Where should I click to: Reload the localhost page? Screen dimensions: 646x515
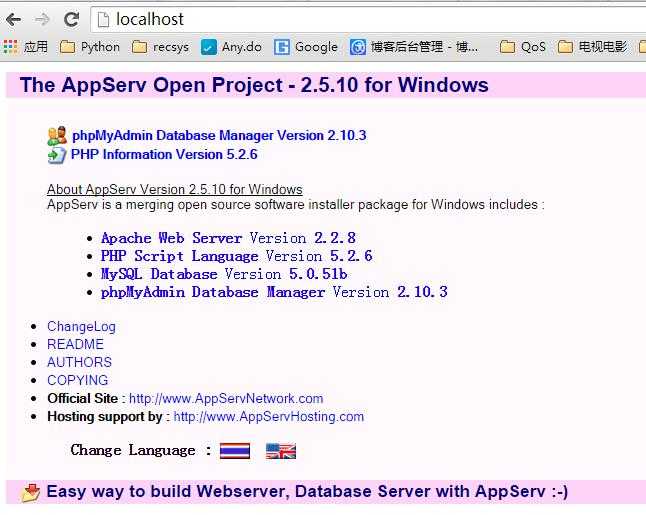[71, 19]
